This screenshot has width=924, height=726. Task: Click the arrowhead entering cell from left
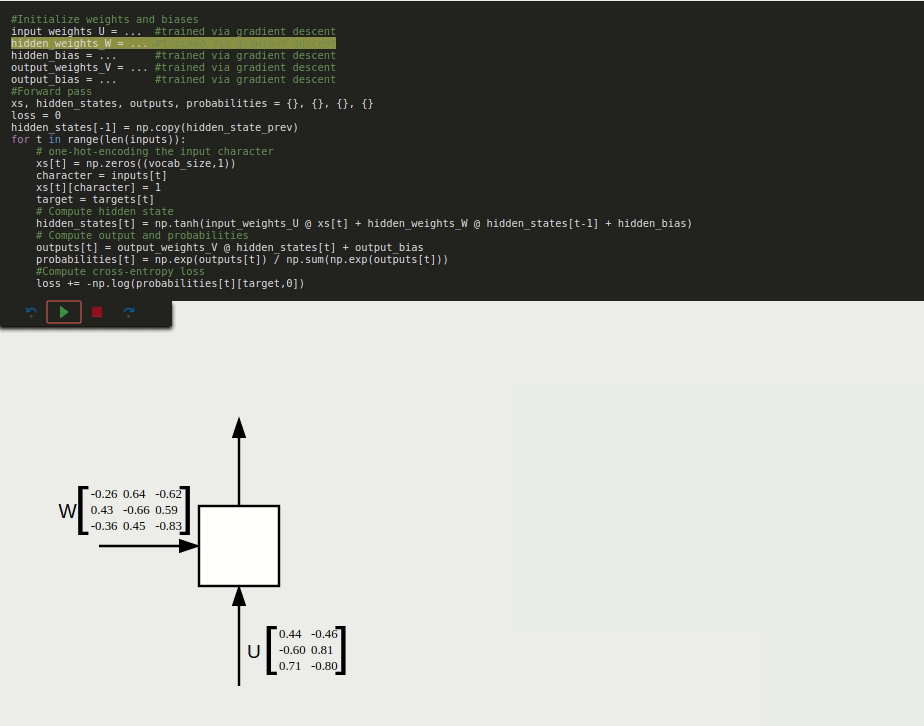tap(188, 546)
